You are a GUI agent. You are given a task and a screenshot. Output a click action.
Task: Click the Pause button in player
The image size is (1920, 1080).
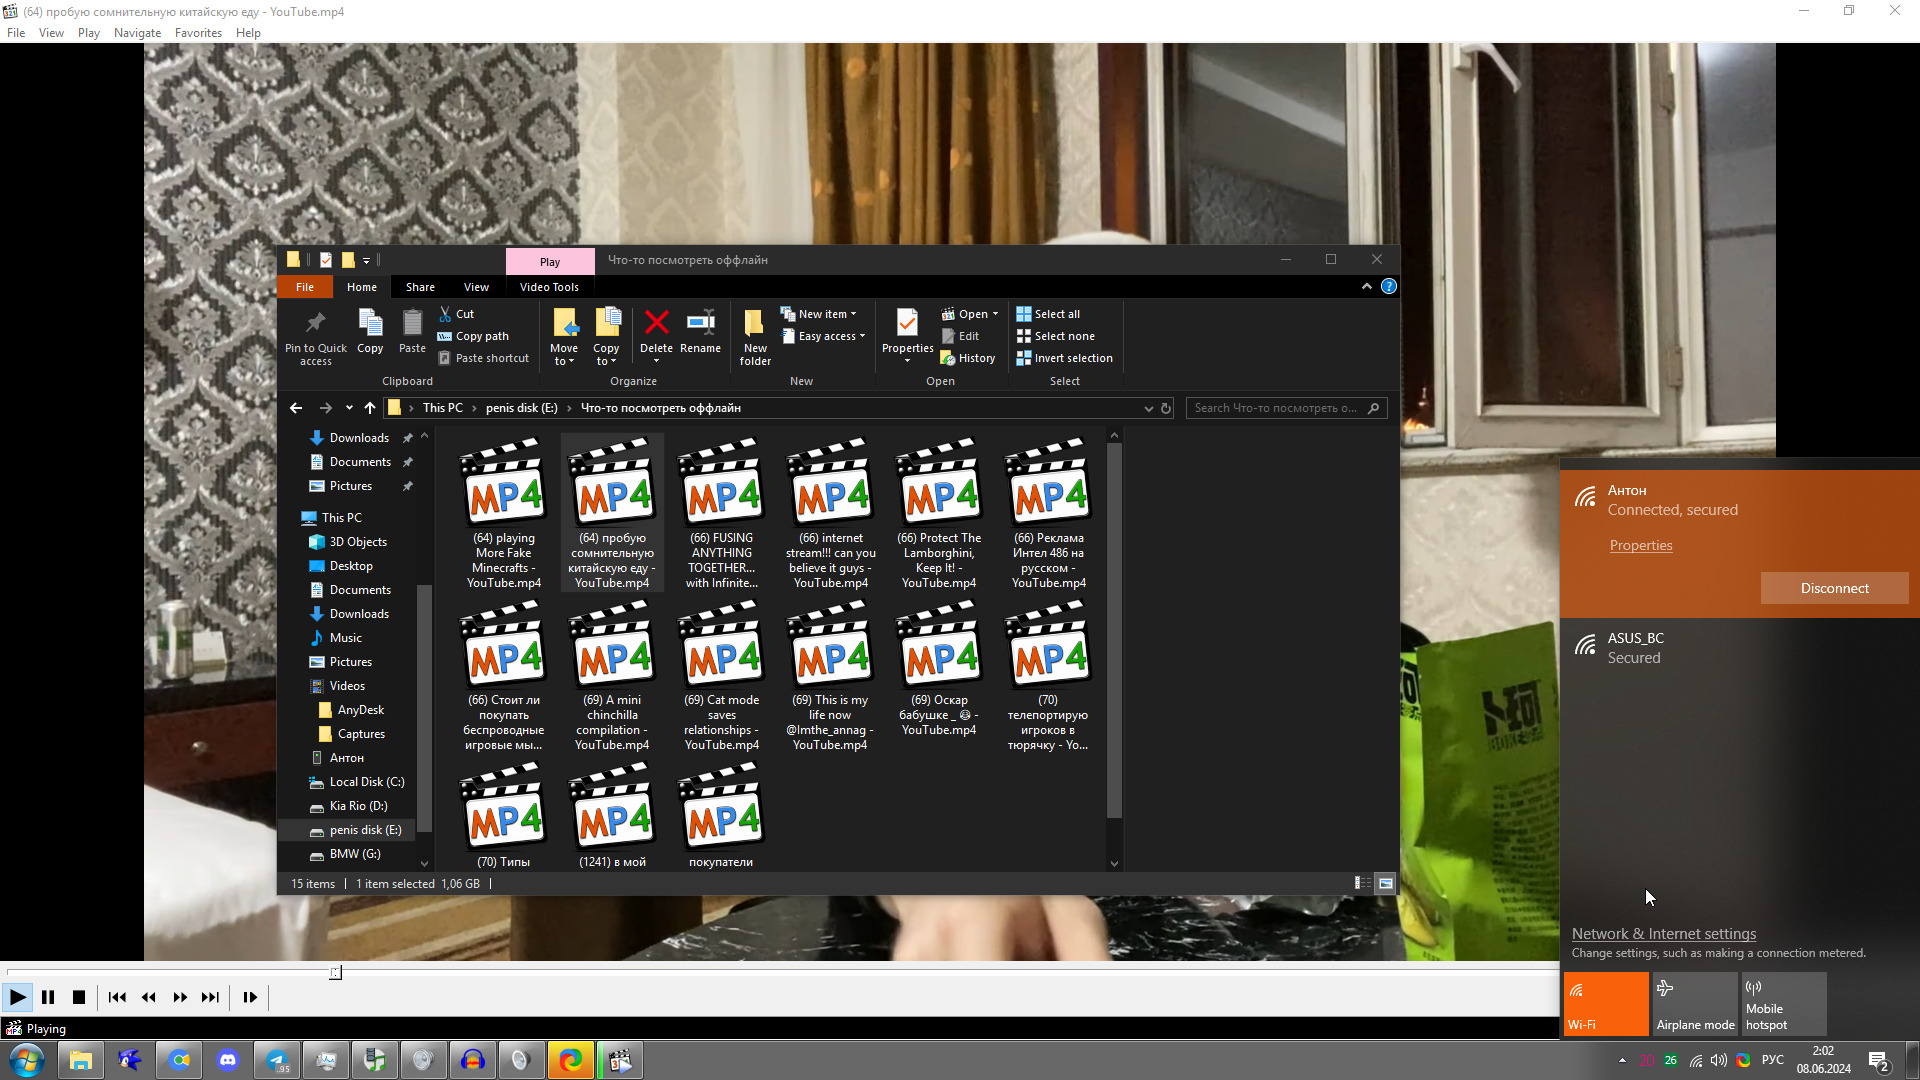(48, 997)
